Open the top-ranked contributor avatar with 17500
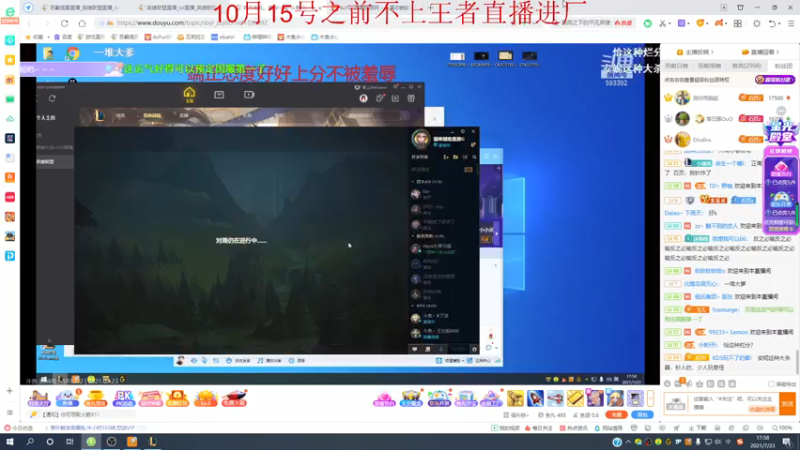800x450 pixels. (682, 97)
